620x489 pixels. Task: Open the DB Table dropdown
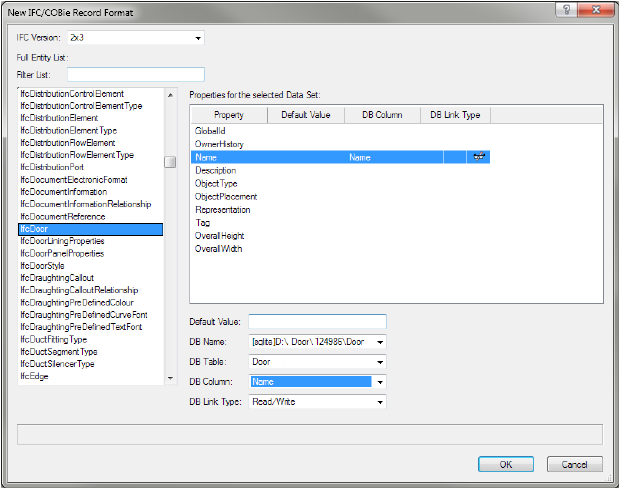[380, 362]
